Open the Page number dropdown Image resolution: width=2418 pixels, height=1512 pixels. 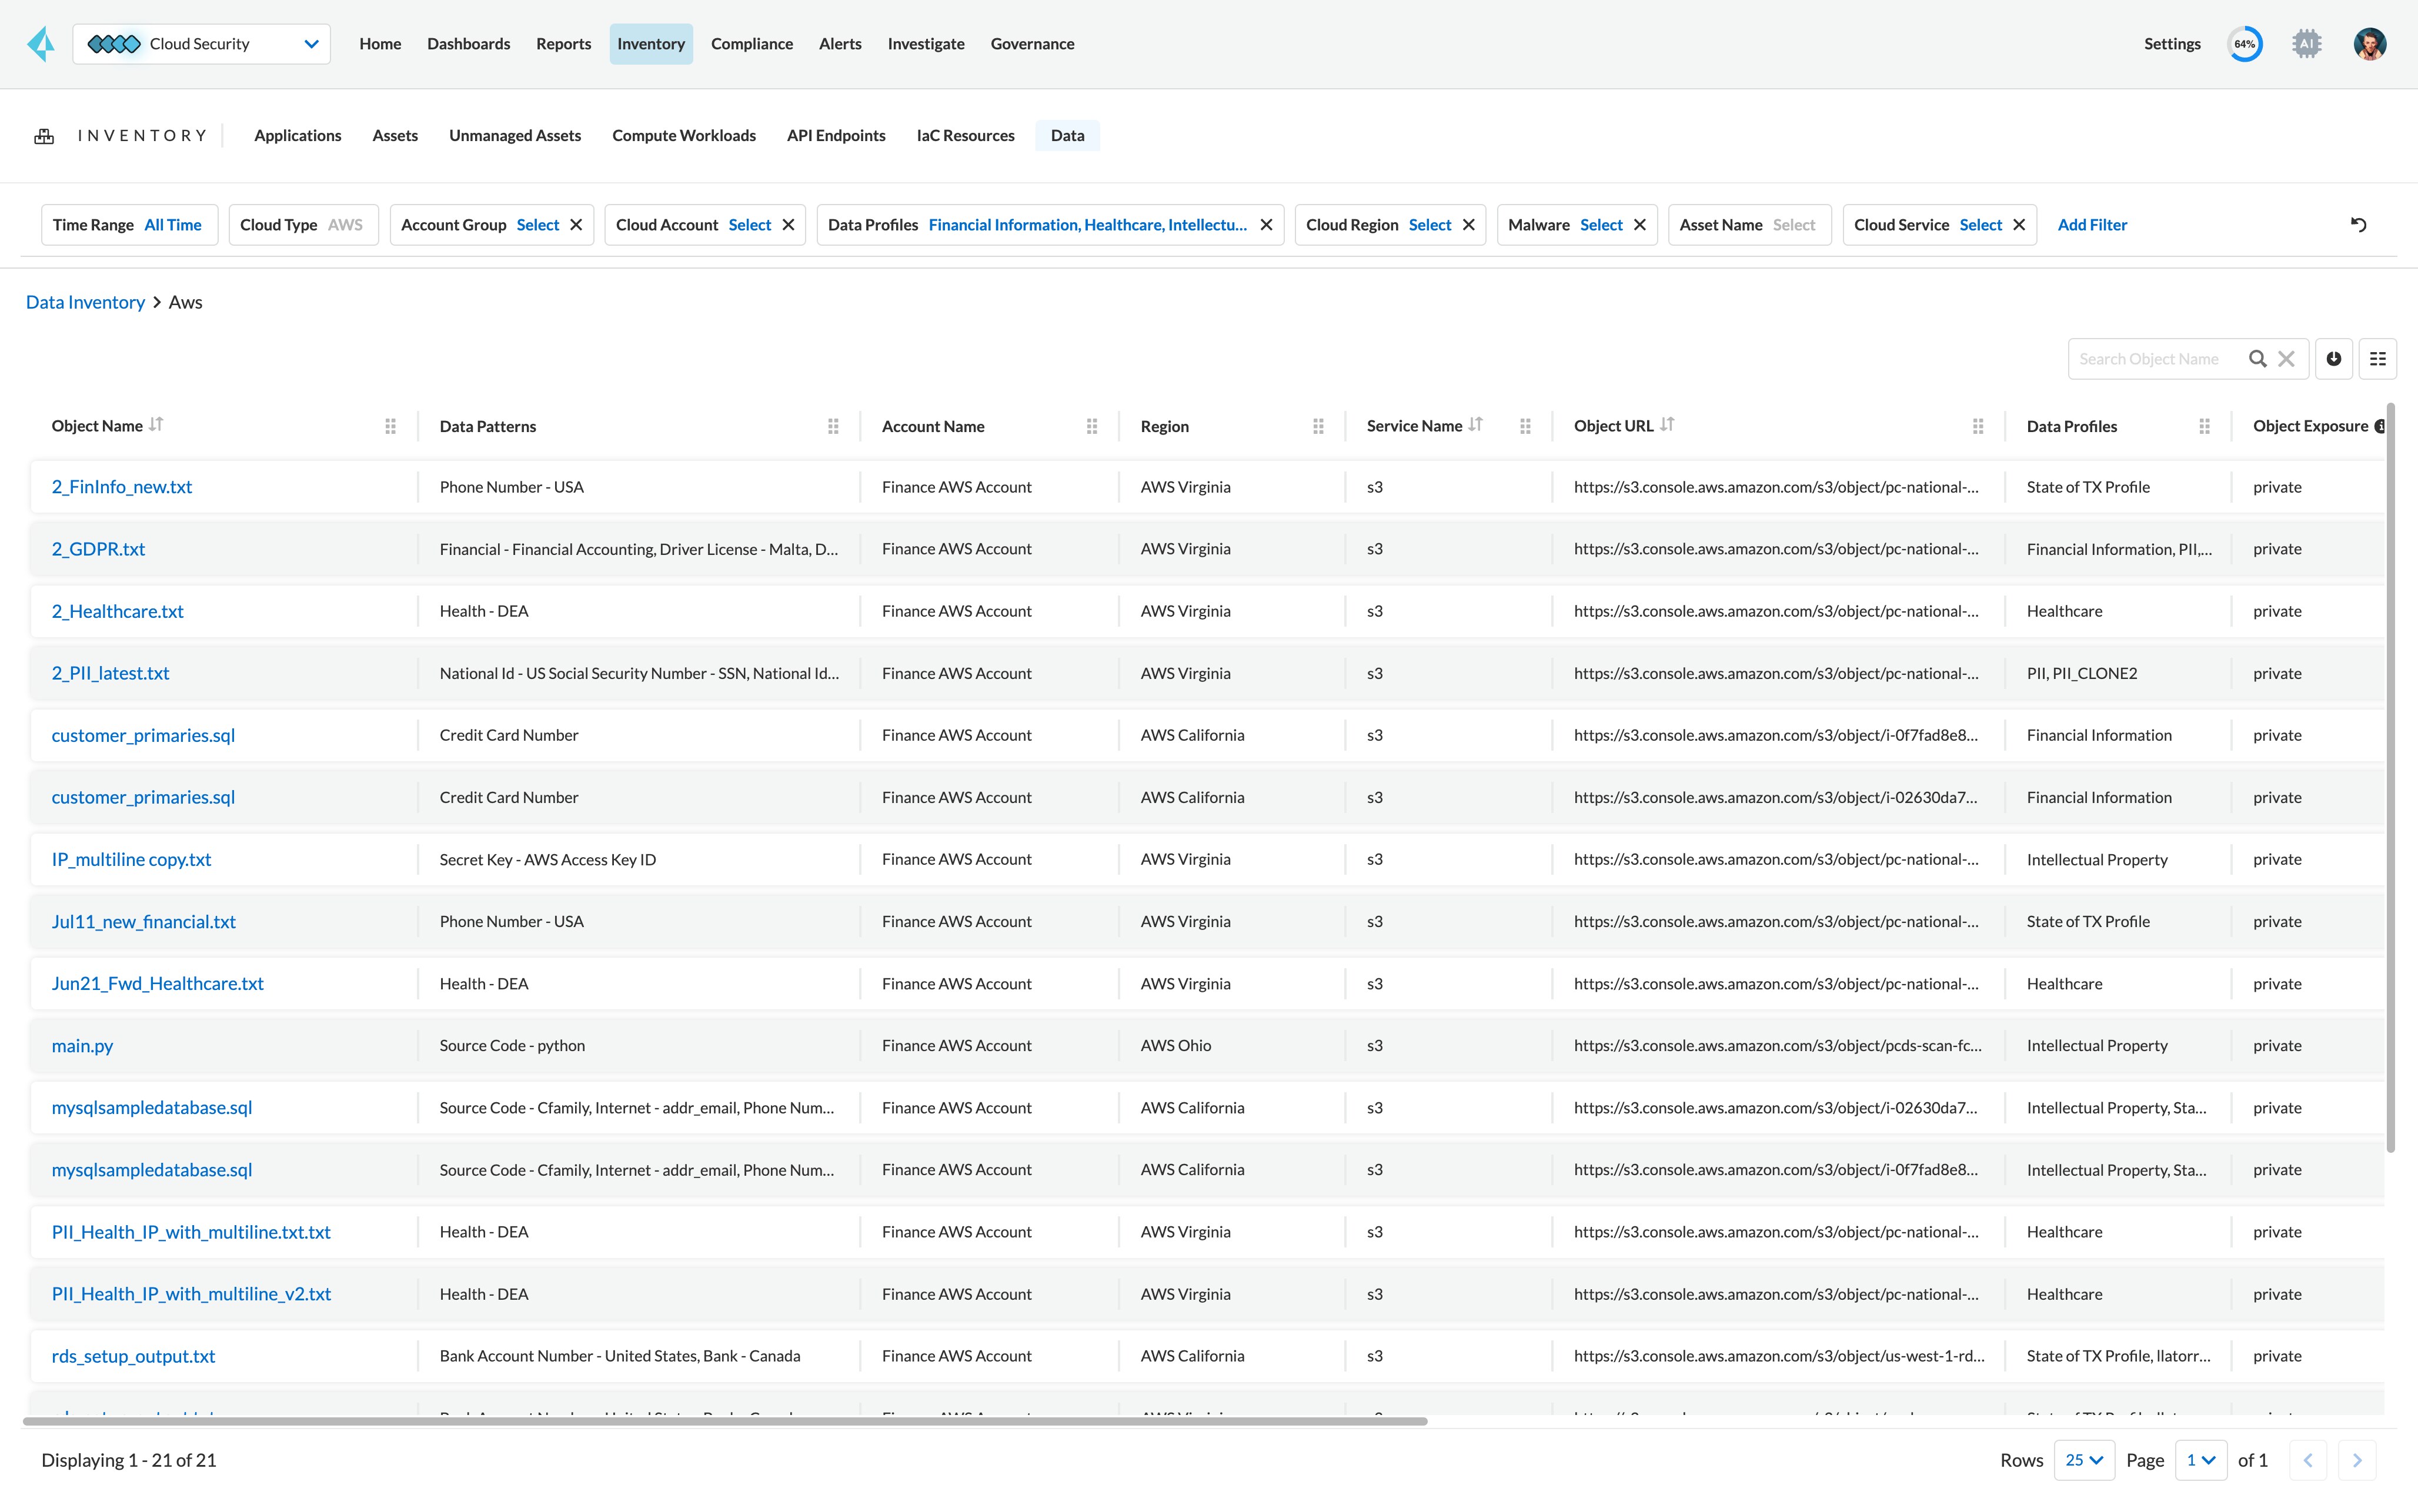coord(2200,1460)
